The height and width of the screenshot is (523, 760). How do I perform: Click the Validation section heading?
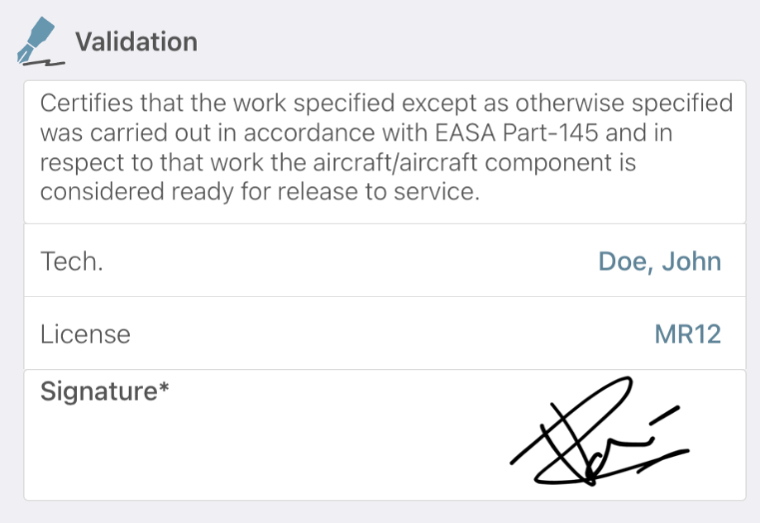(136, 42)
